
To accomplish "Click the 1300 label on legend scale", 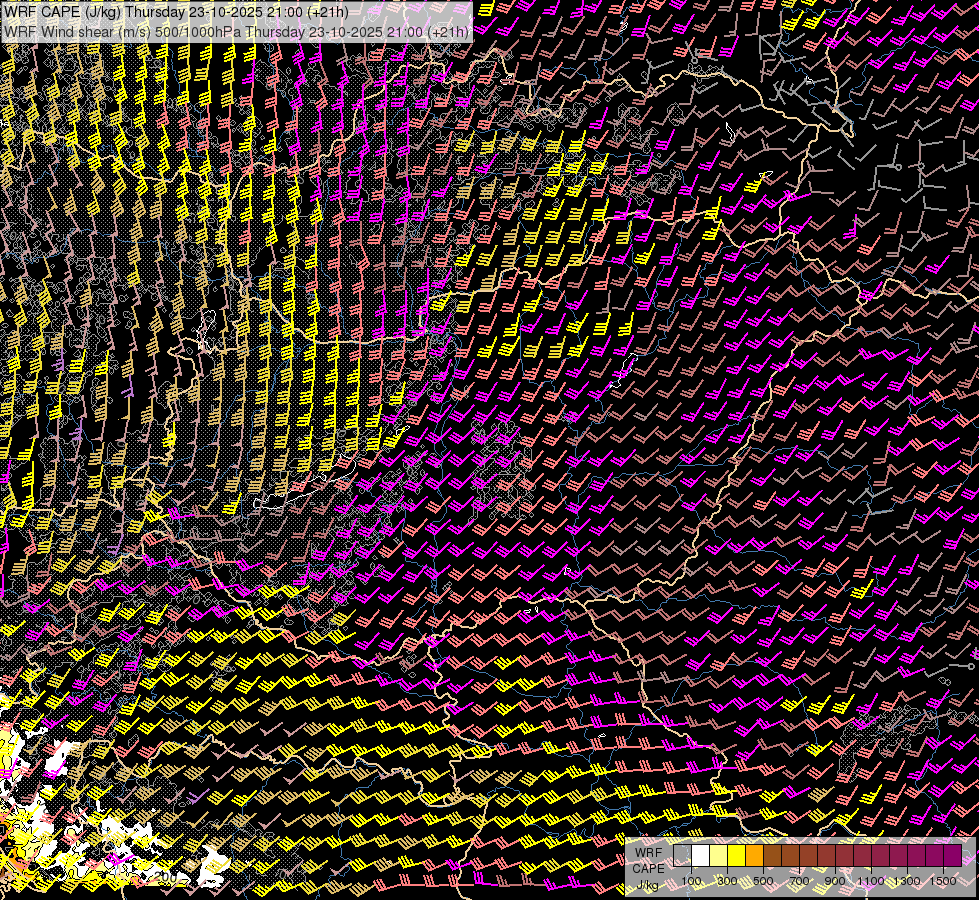I will tap(907, 880).
